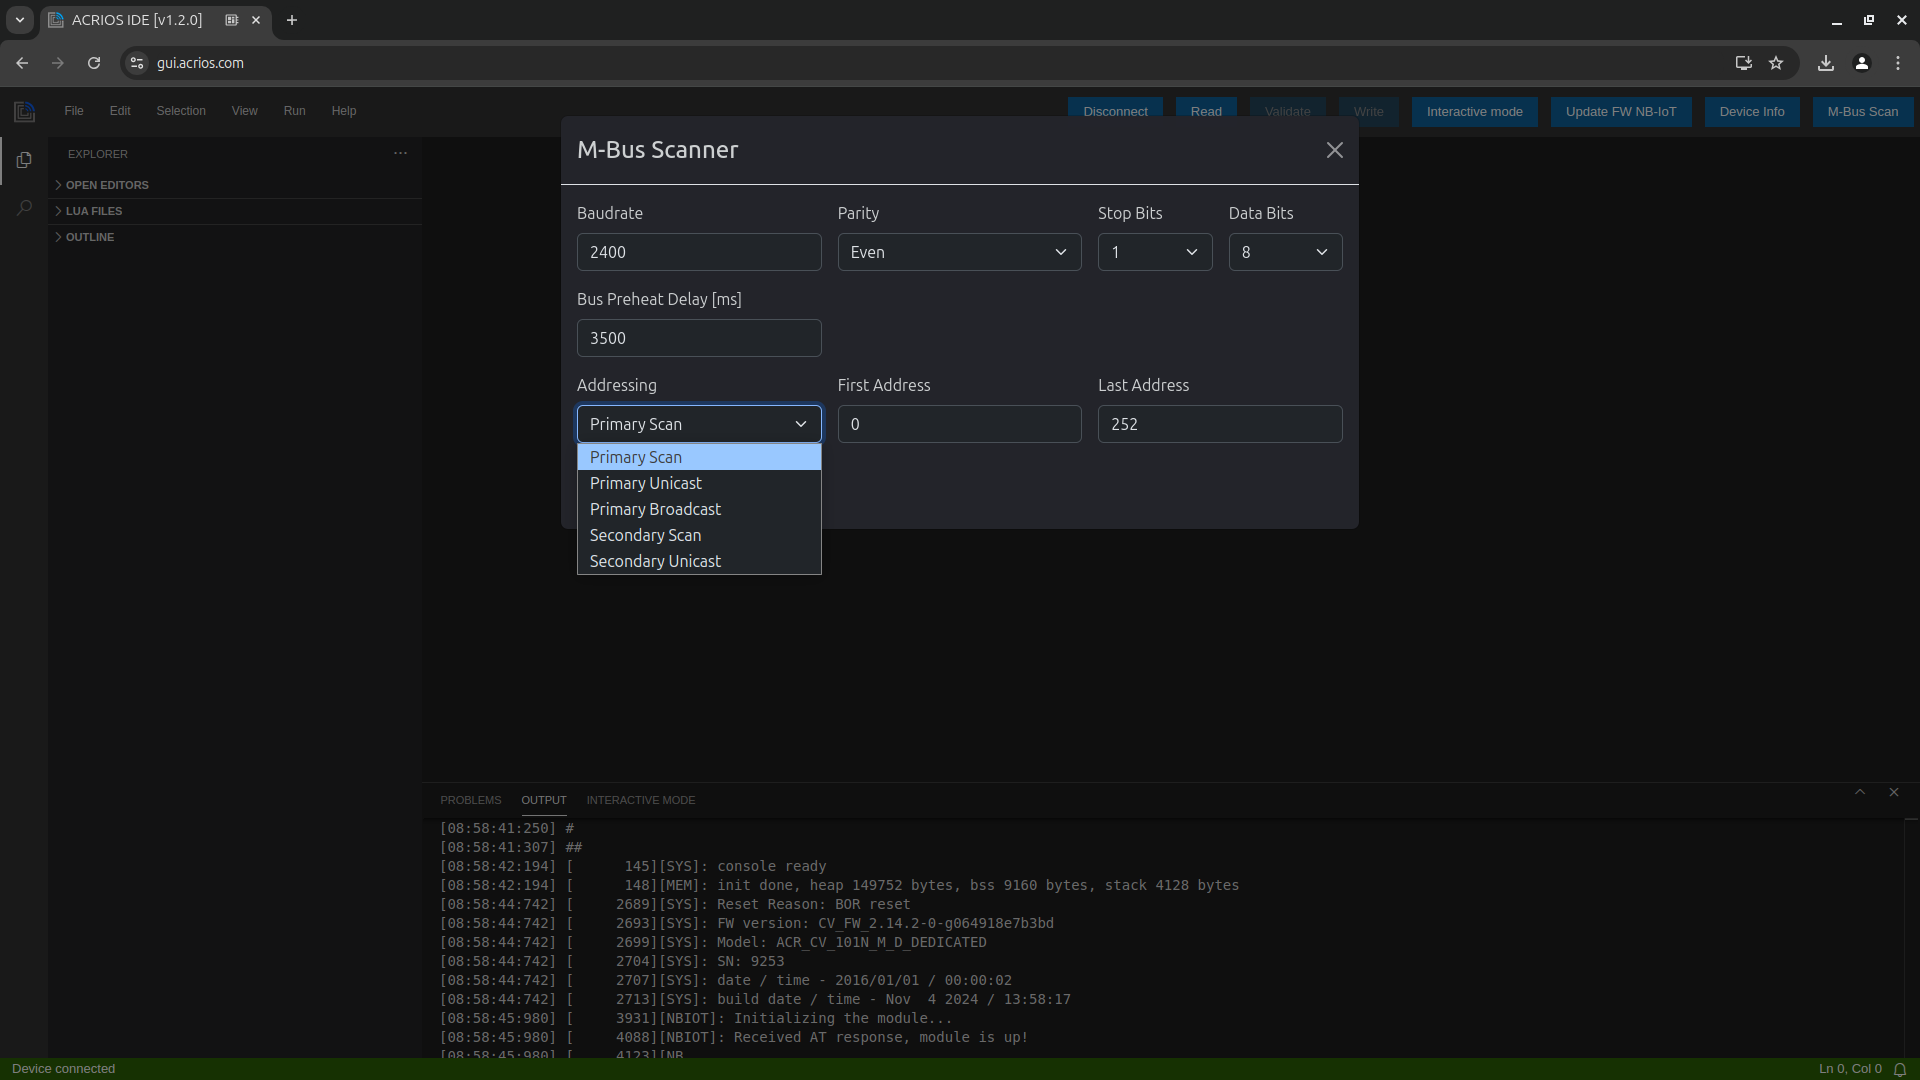Click the Disconnect toolbar icon
1920x1080 pixels.
(x=1114, y=111)
